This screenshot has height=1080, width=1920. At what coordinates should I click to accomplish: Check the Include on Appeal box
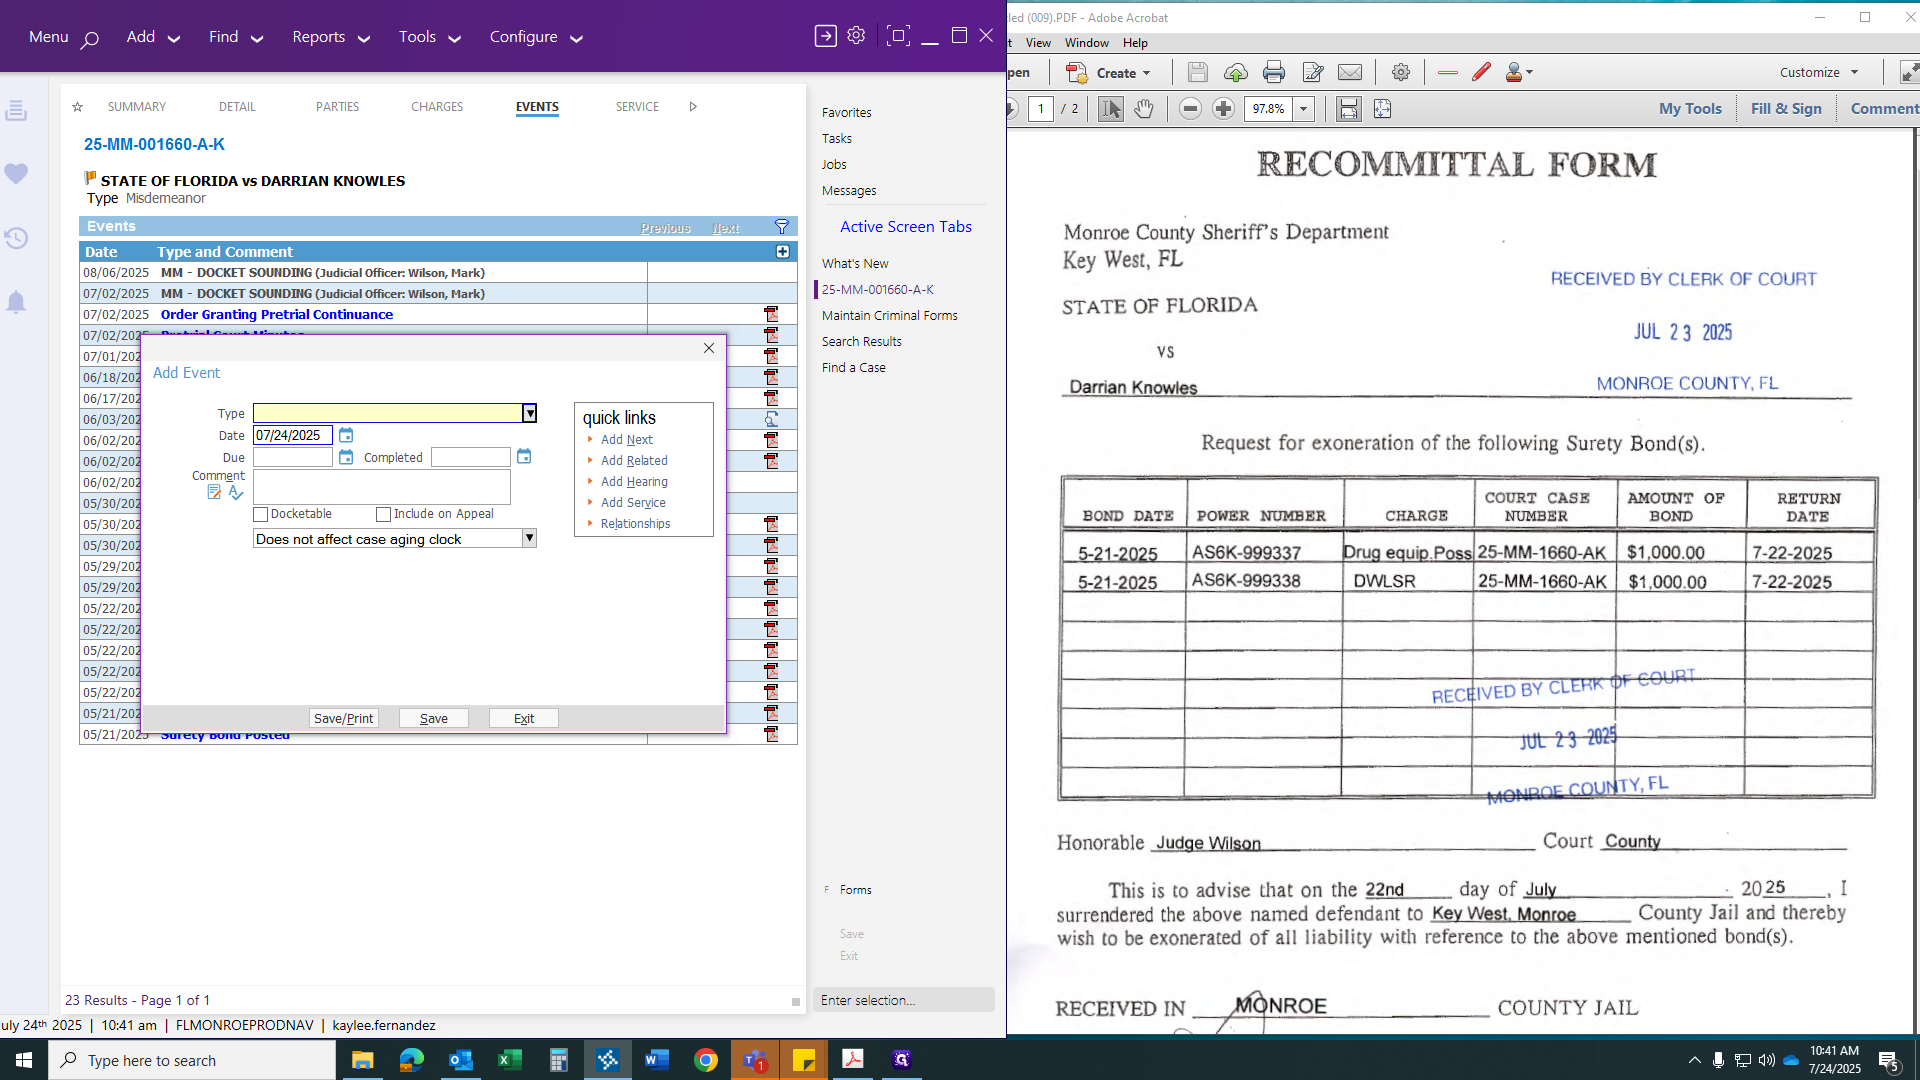coord(383,514)
